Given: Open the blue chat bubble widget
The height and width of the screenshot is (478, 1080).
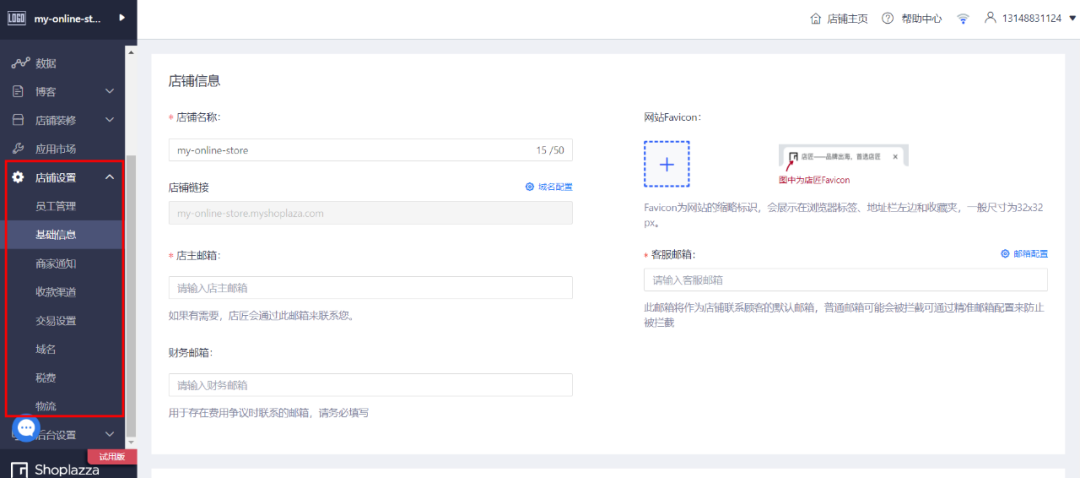Looking at the screenshot, I should pos(26,428).
